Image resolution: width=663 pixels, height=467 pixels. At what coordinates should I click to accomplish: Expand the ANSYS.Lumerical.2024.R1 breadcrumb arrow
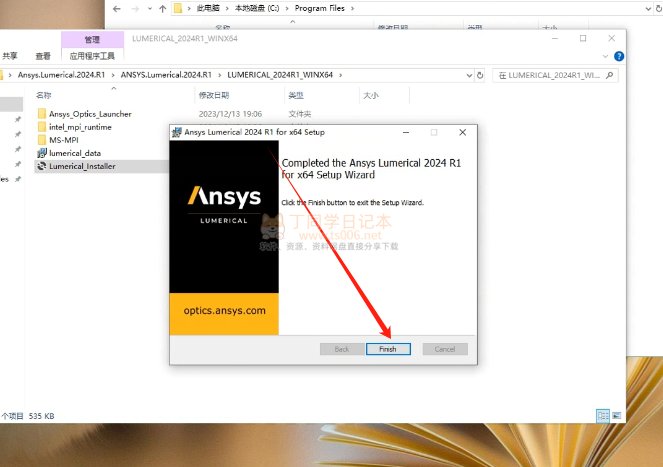point(219,75)
